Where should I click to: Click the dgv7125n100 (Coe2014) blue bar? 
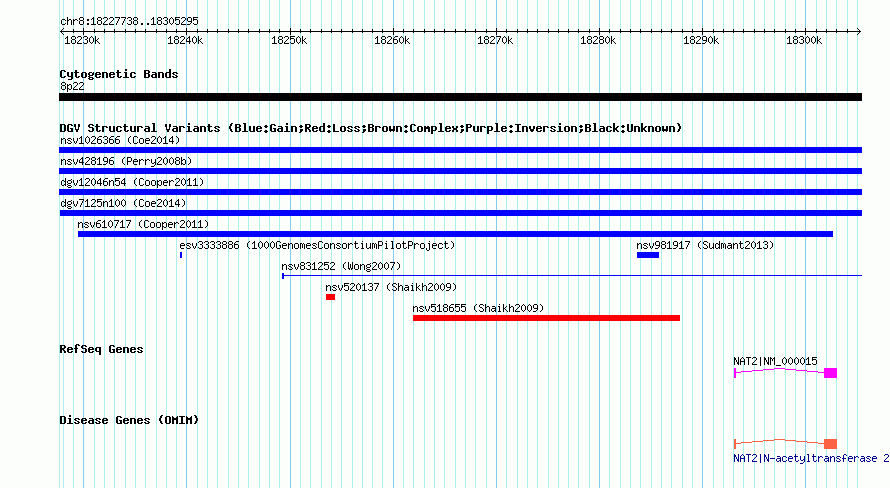point(460,213)
